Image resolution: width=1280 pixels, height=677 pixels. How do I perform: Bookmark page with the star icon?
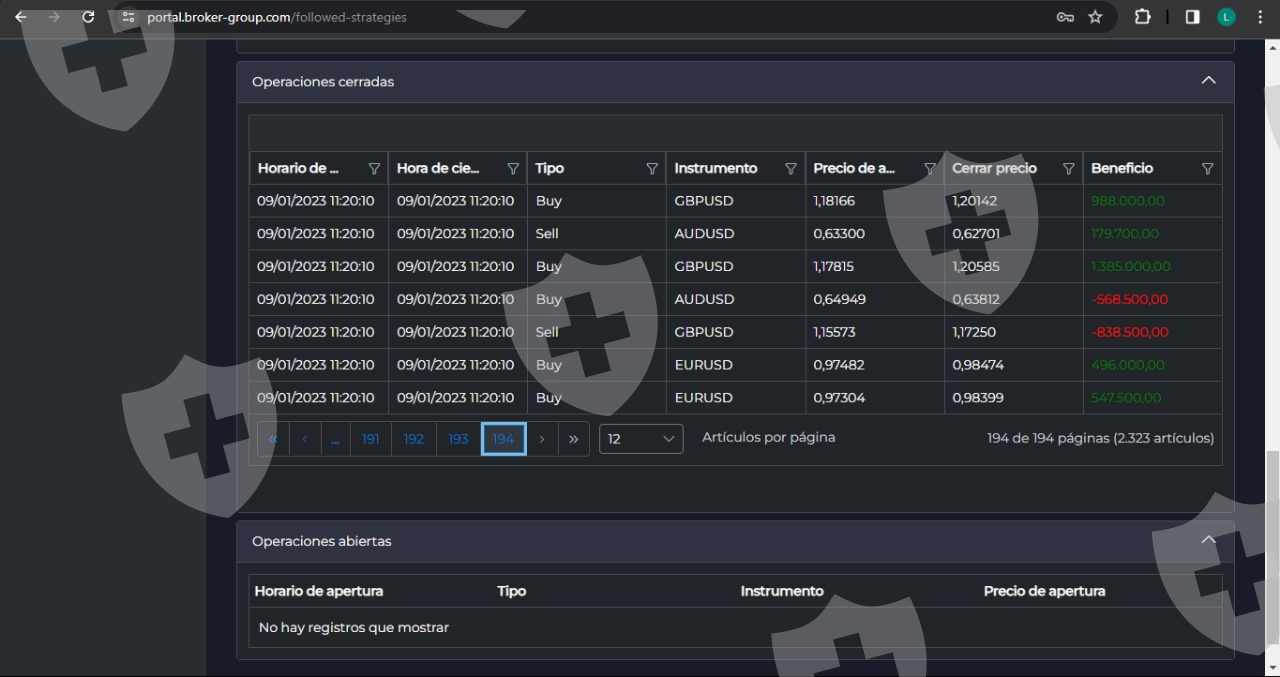point(1095,17)
